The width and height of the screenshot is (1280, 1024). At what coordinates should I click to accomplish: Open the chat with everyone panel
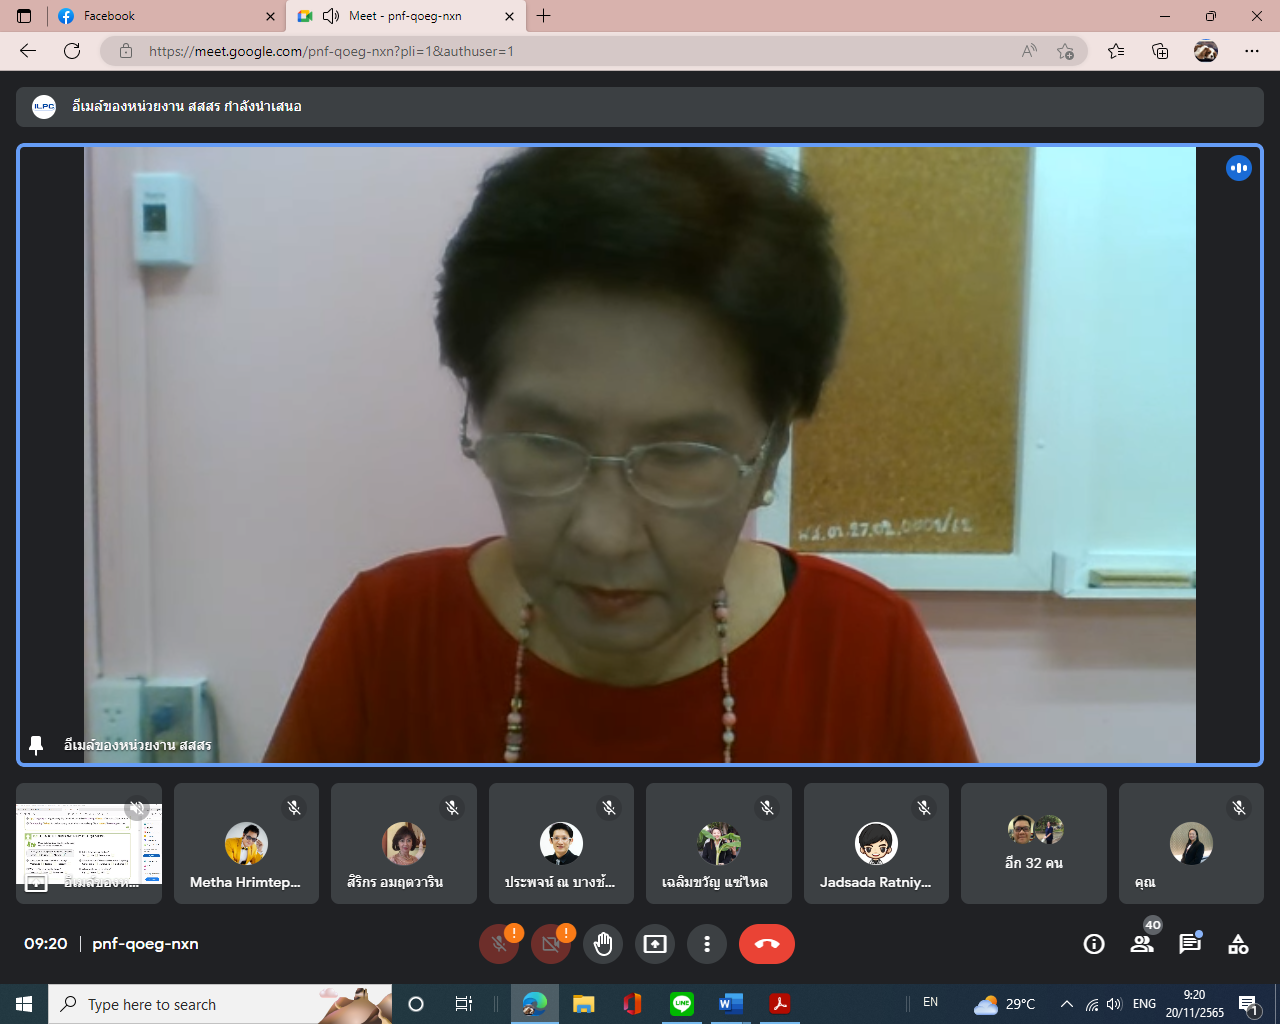(1190, 944)
